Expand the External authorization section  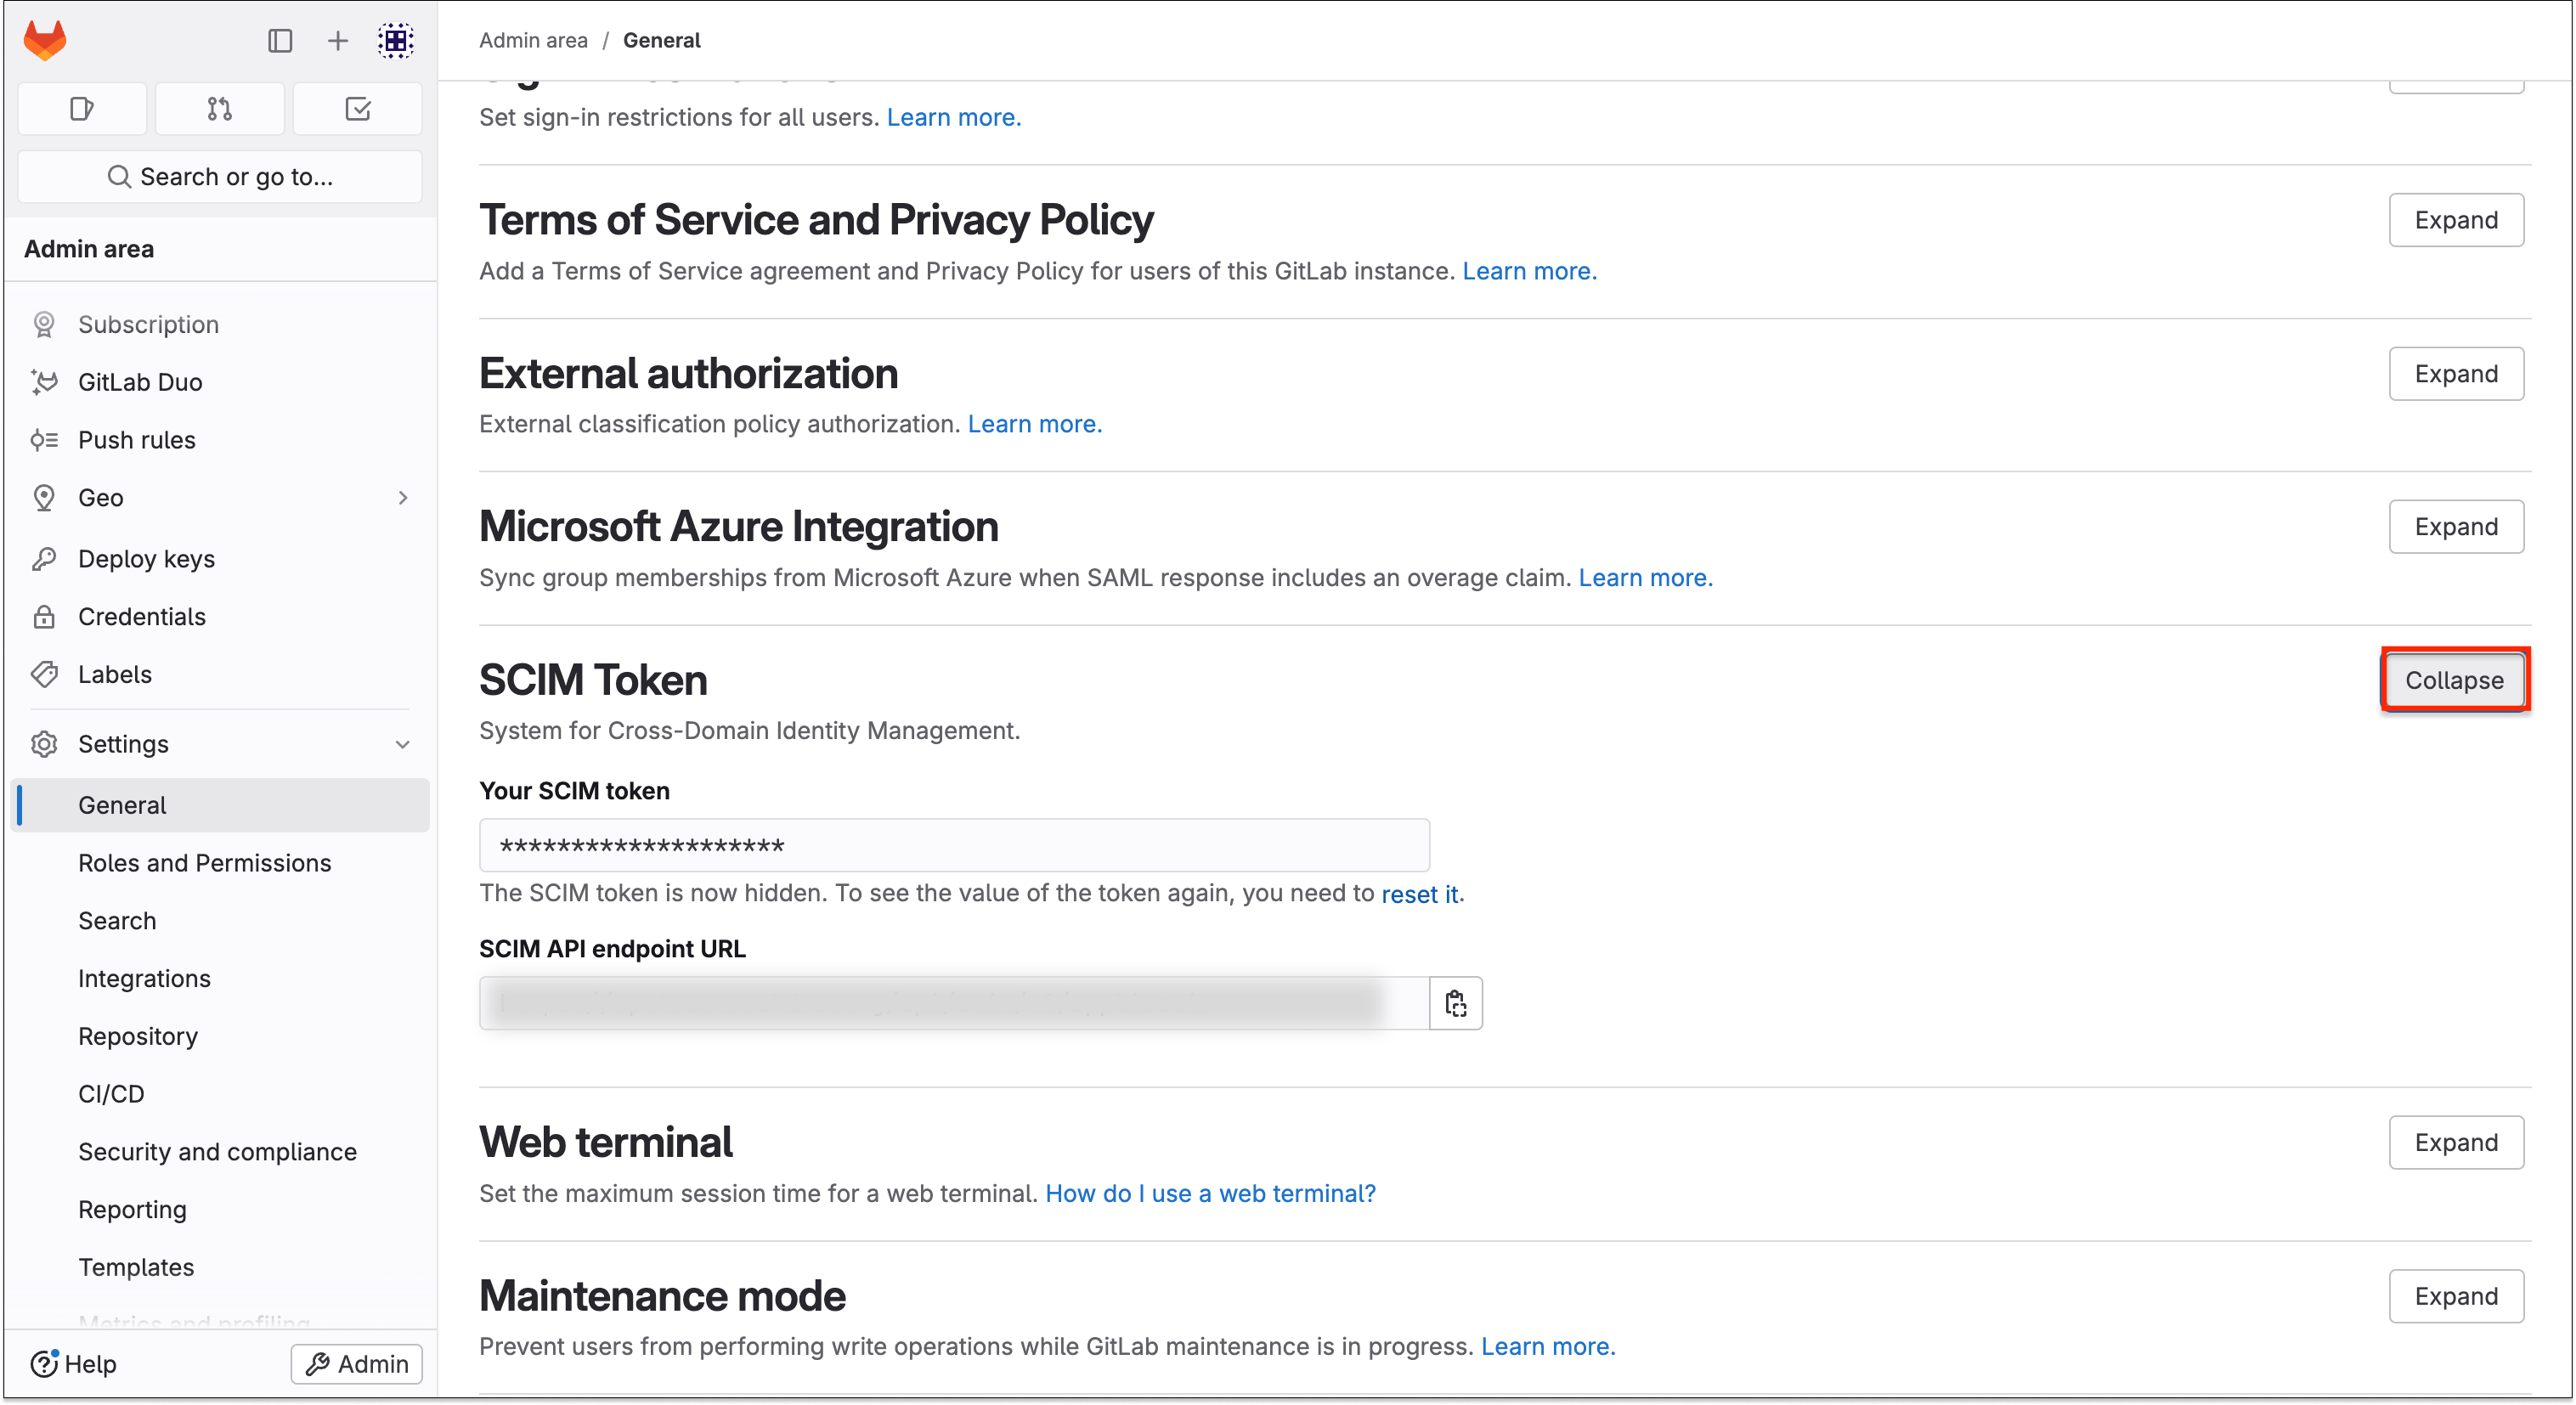click(2456, 374)
